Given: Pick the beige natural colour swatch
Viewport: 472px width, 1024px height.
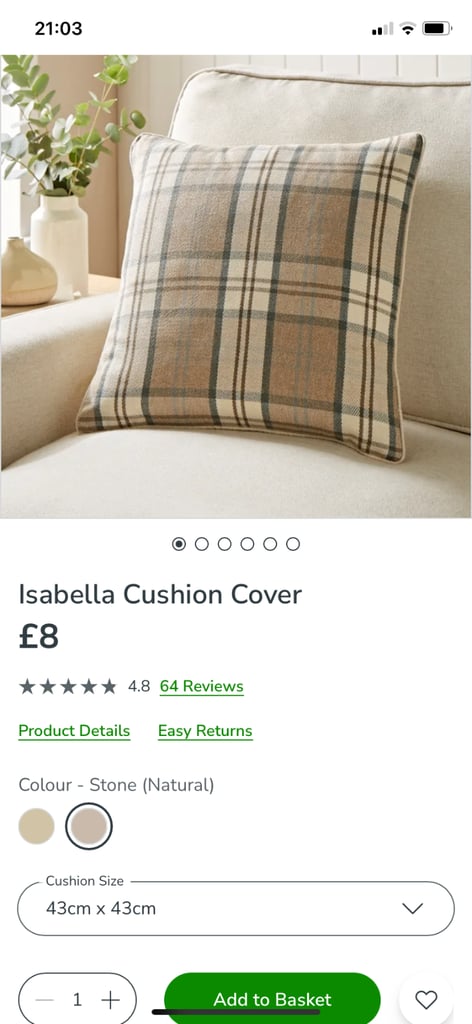Looking at the screenshot, I should click(x=37, y=826).
